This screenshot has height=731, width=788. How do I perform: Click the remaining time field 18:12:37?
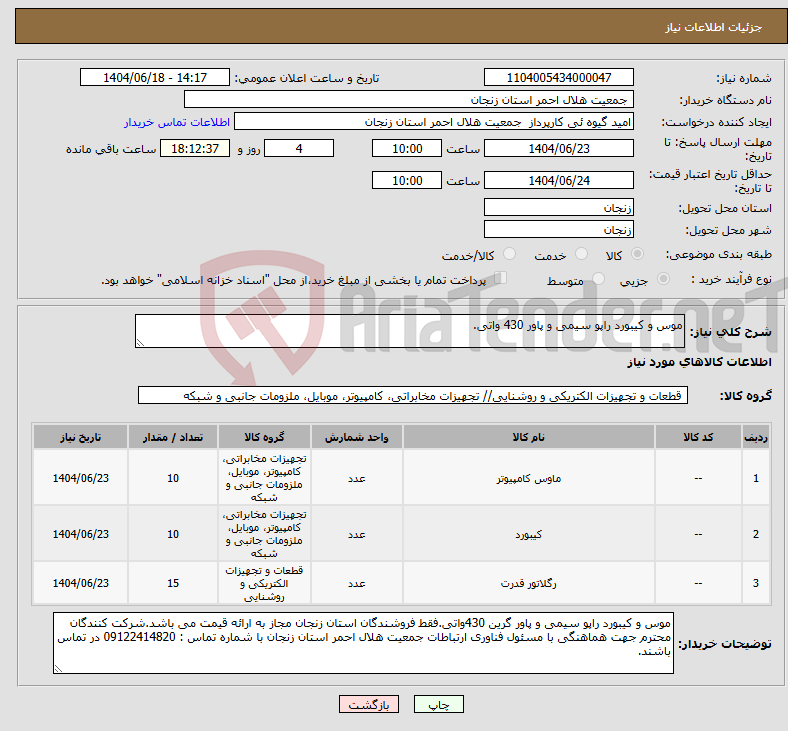195,148
